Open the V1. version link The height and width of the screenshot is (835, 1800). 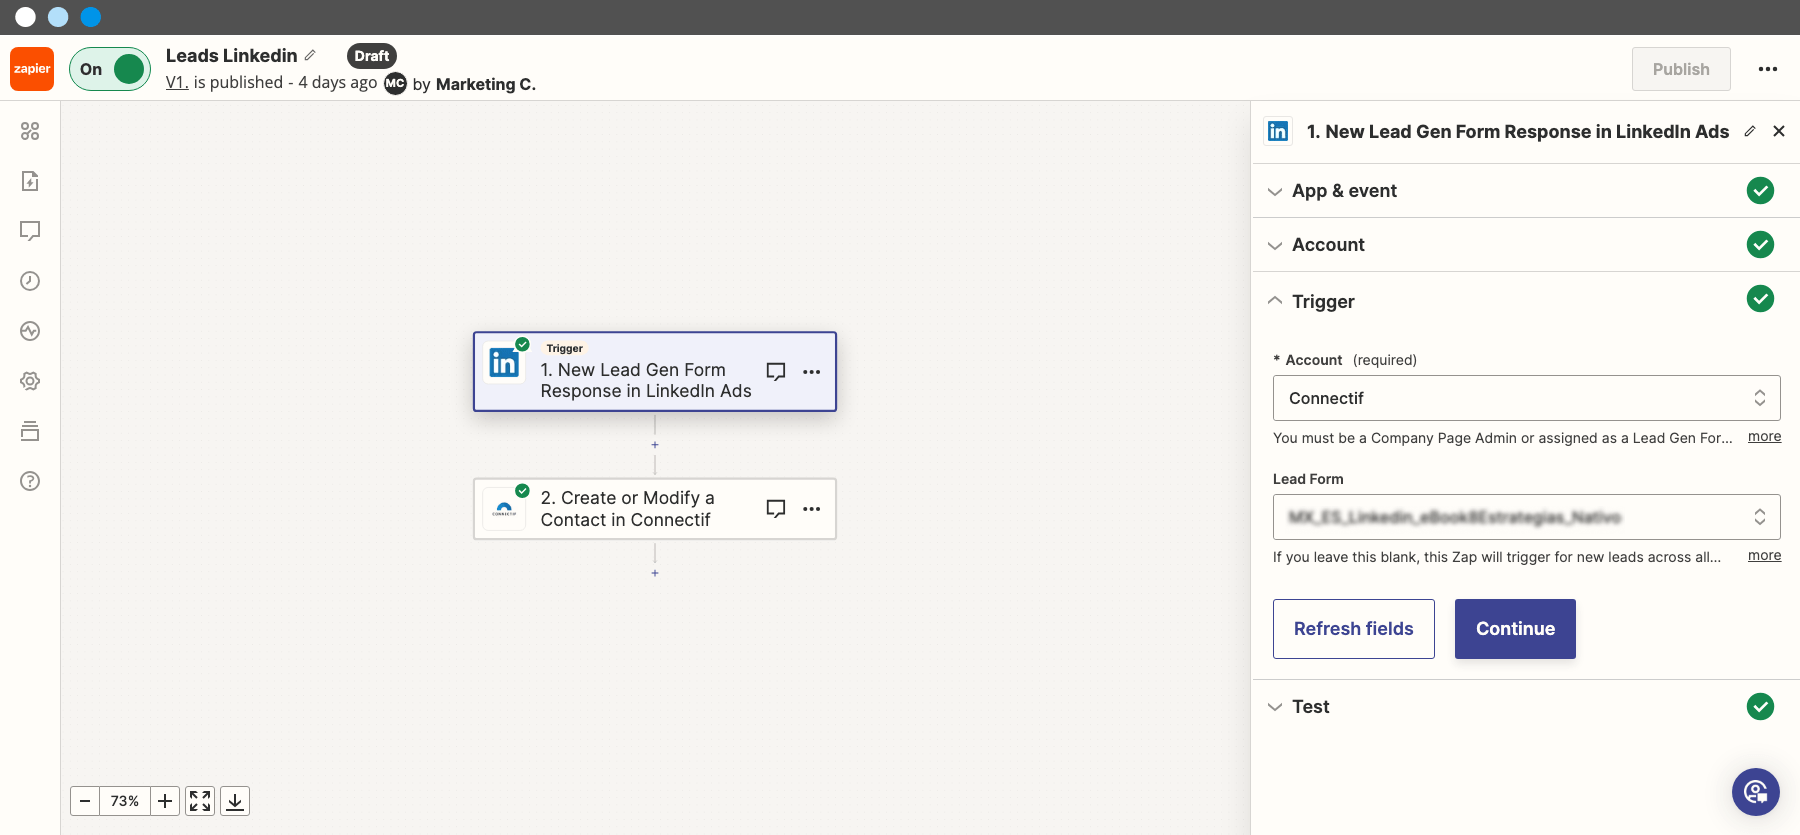[177, 83]
